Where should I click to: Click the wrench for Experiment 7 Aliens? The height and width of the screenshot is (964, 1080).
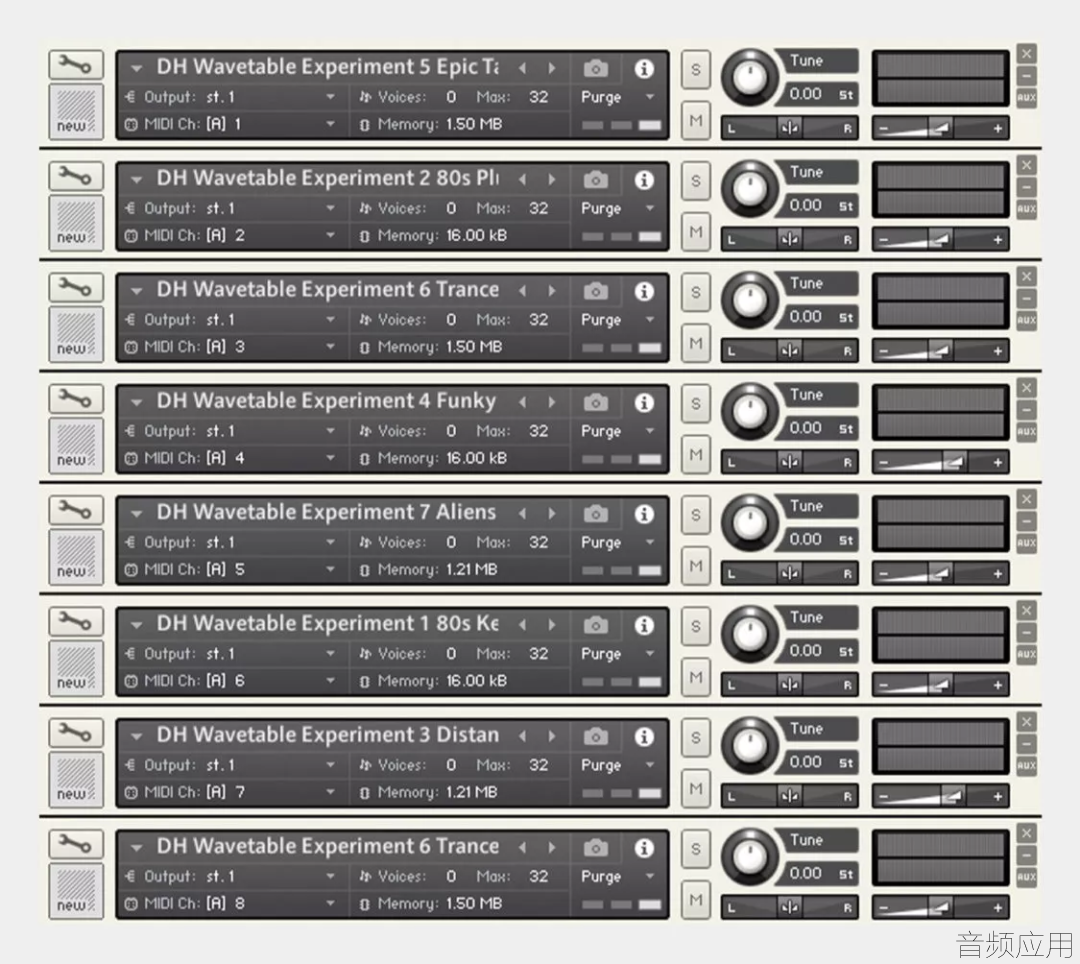click(76, 511)
